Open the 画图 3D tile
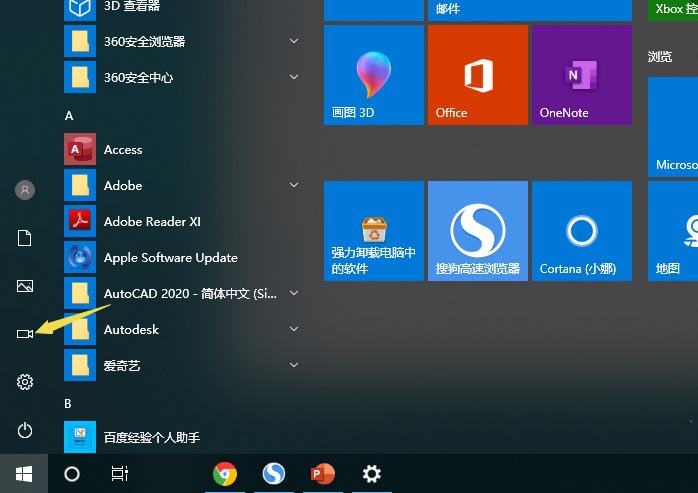The height and width of the screenshot is (493, 698). tap(373, 75)
